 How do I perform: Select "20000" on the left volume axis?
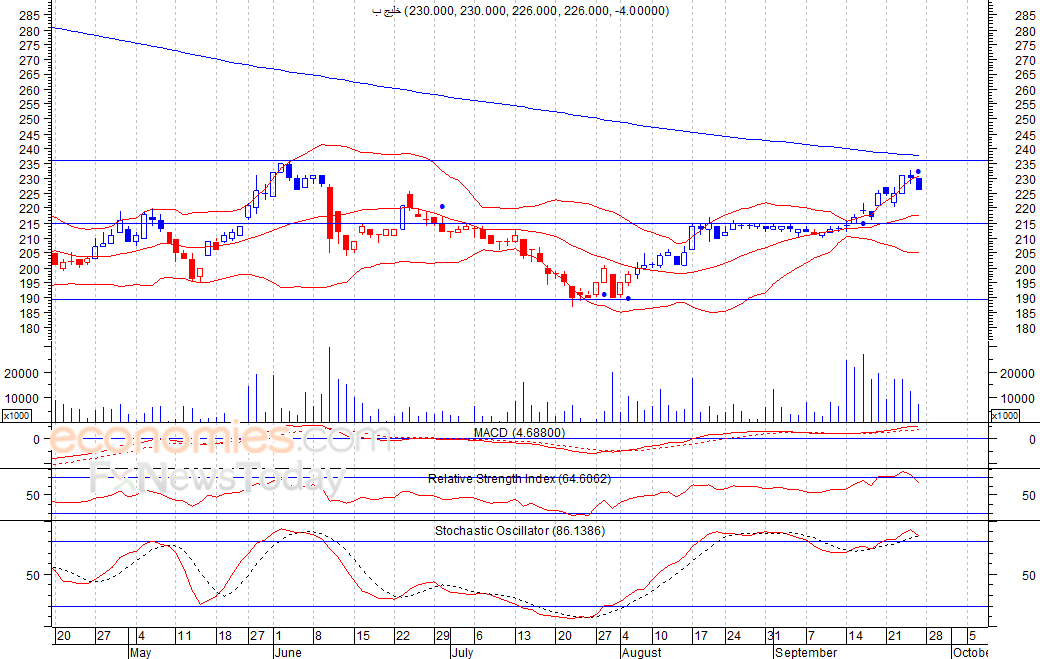click(x=22, y=374)
